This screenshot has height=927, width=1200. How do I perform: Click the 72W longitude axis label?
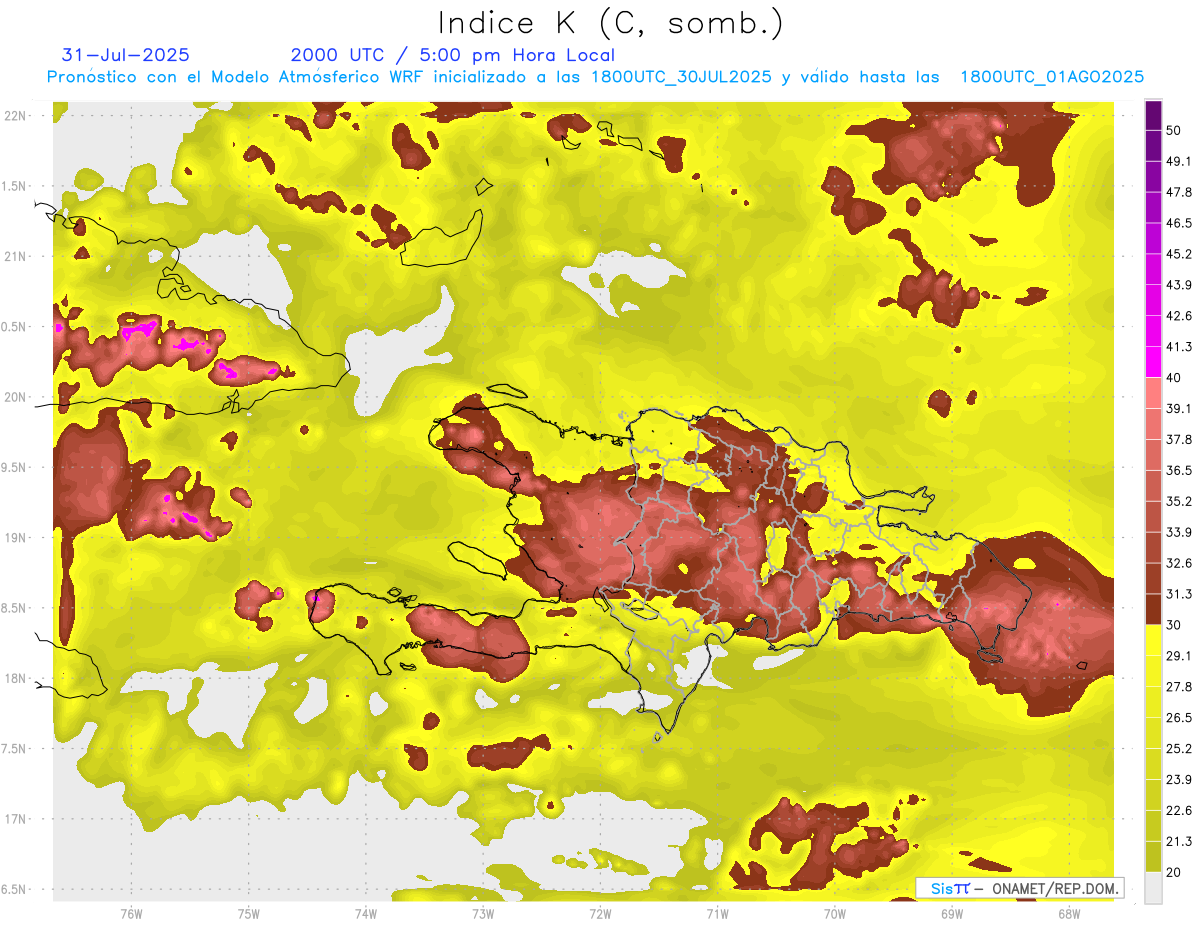tap(600, 913)
